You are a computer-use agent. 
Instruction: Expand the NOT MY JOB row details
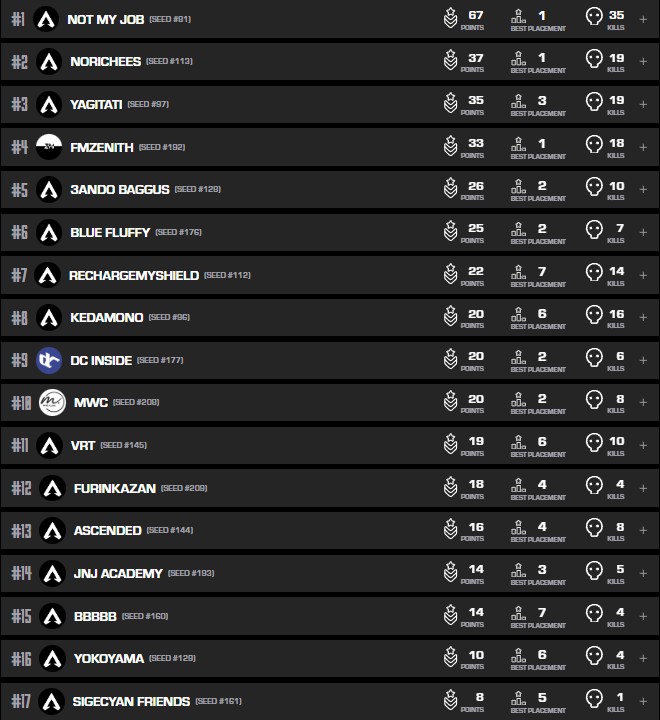(x=643, y=19)
